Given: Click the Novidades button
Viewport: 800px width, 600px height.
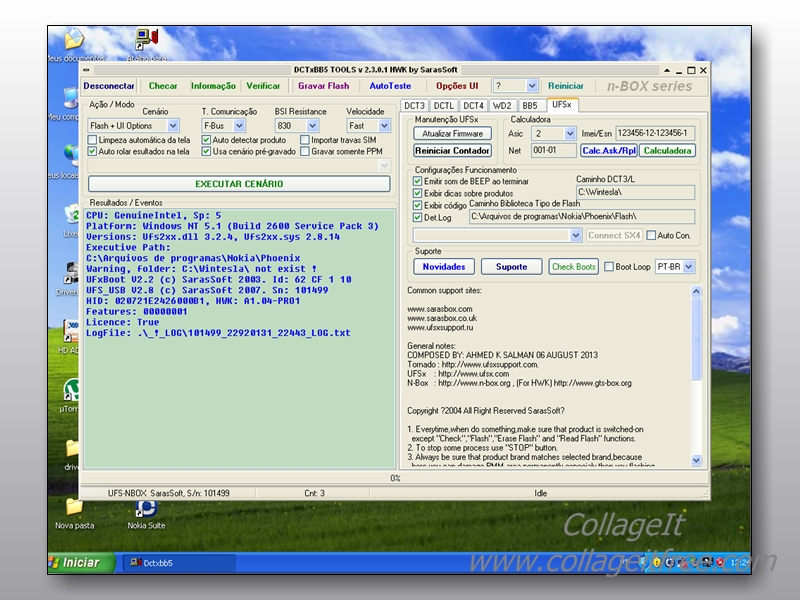Looking at the screenshot, I should pyautogui.click(x=444, y=267).
